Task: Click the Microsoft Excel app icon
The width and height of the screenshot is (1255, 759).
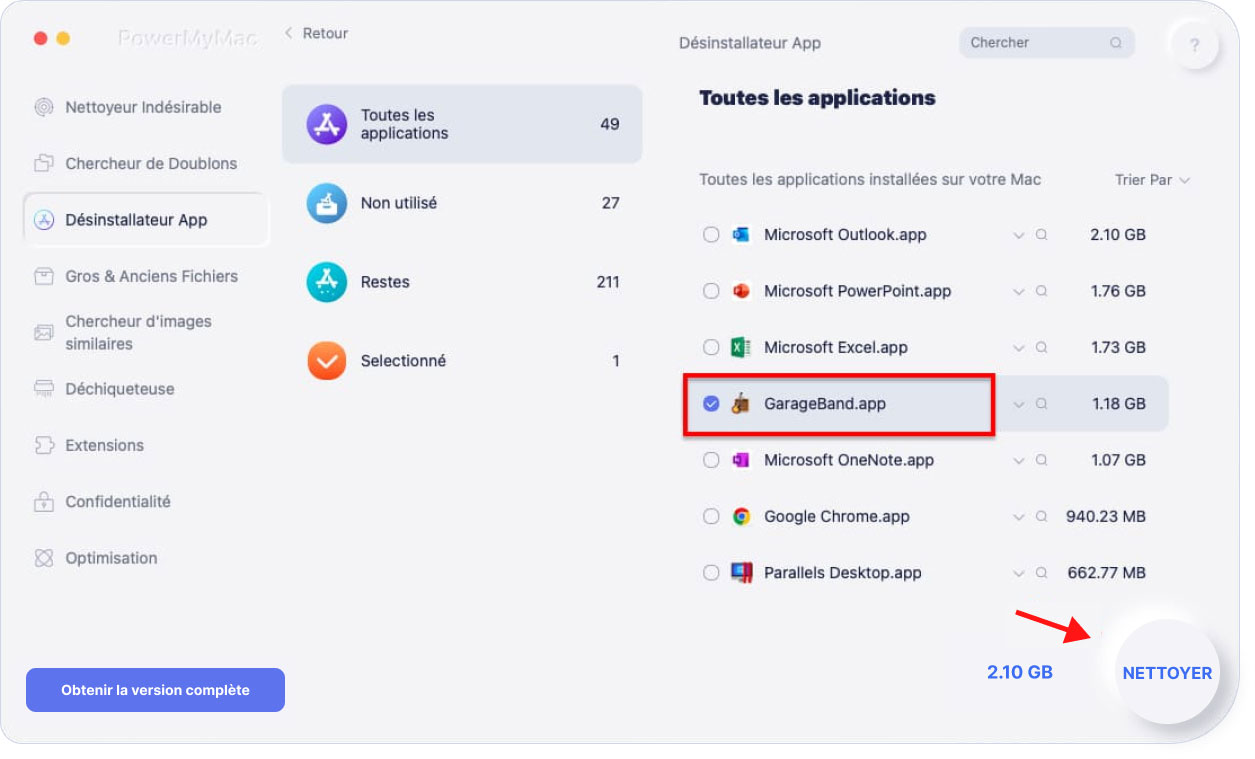Action: 741,347
